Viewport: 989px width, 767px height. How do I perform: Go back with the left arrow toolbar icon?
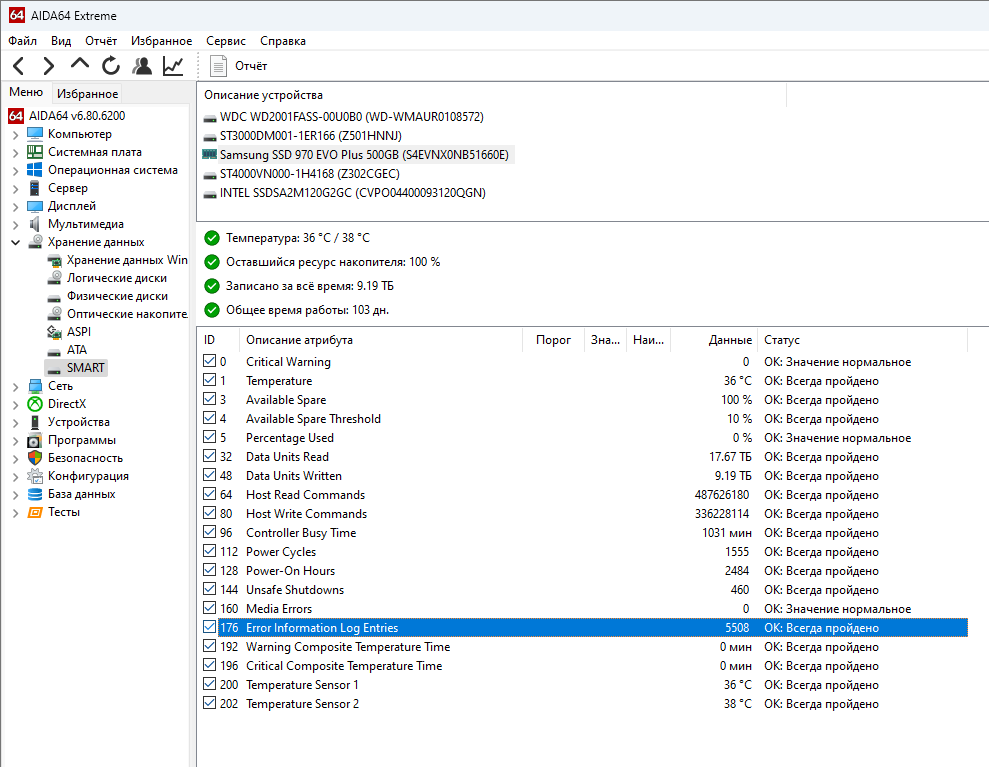[x=19, y=66]
